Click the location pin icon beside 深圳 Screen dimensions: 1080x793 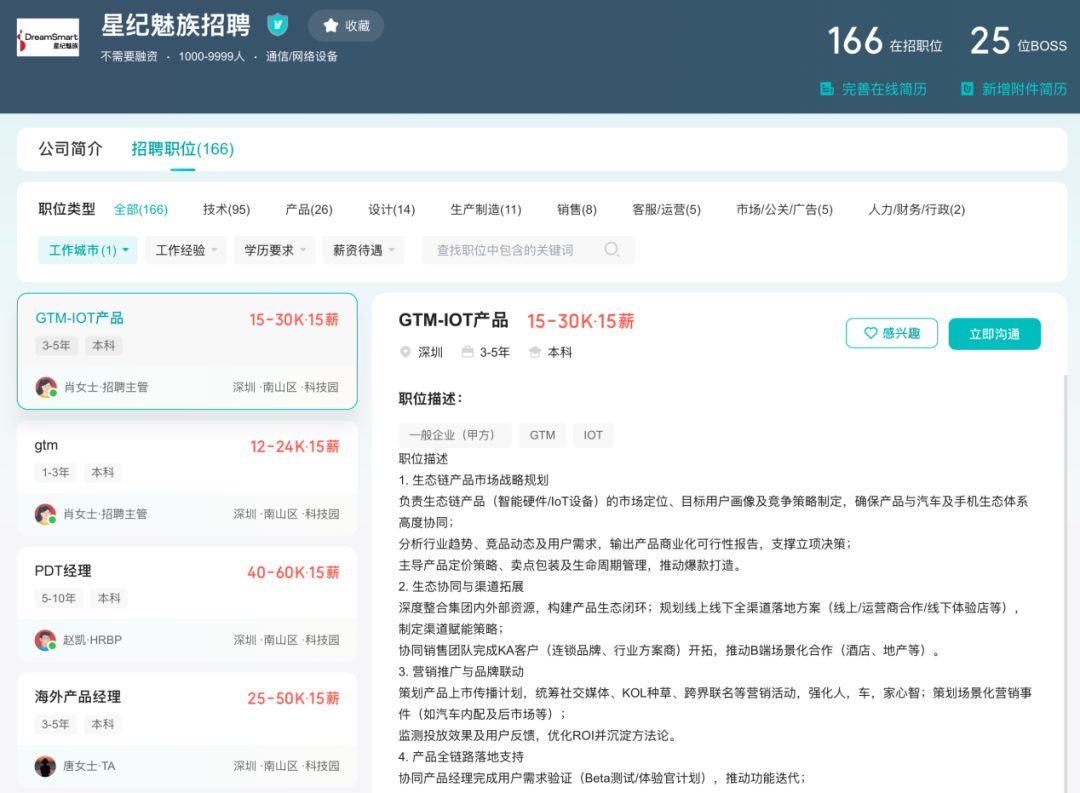(405, 352)
